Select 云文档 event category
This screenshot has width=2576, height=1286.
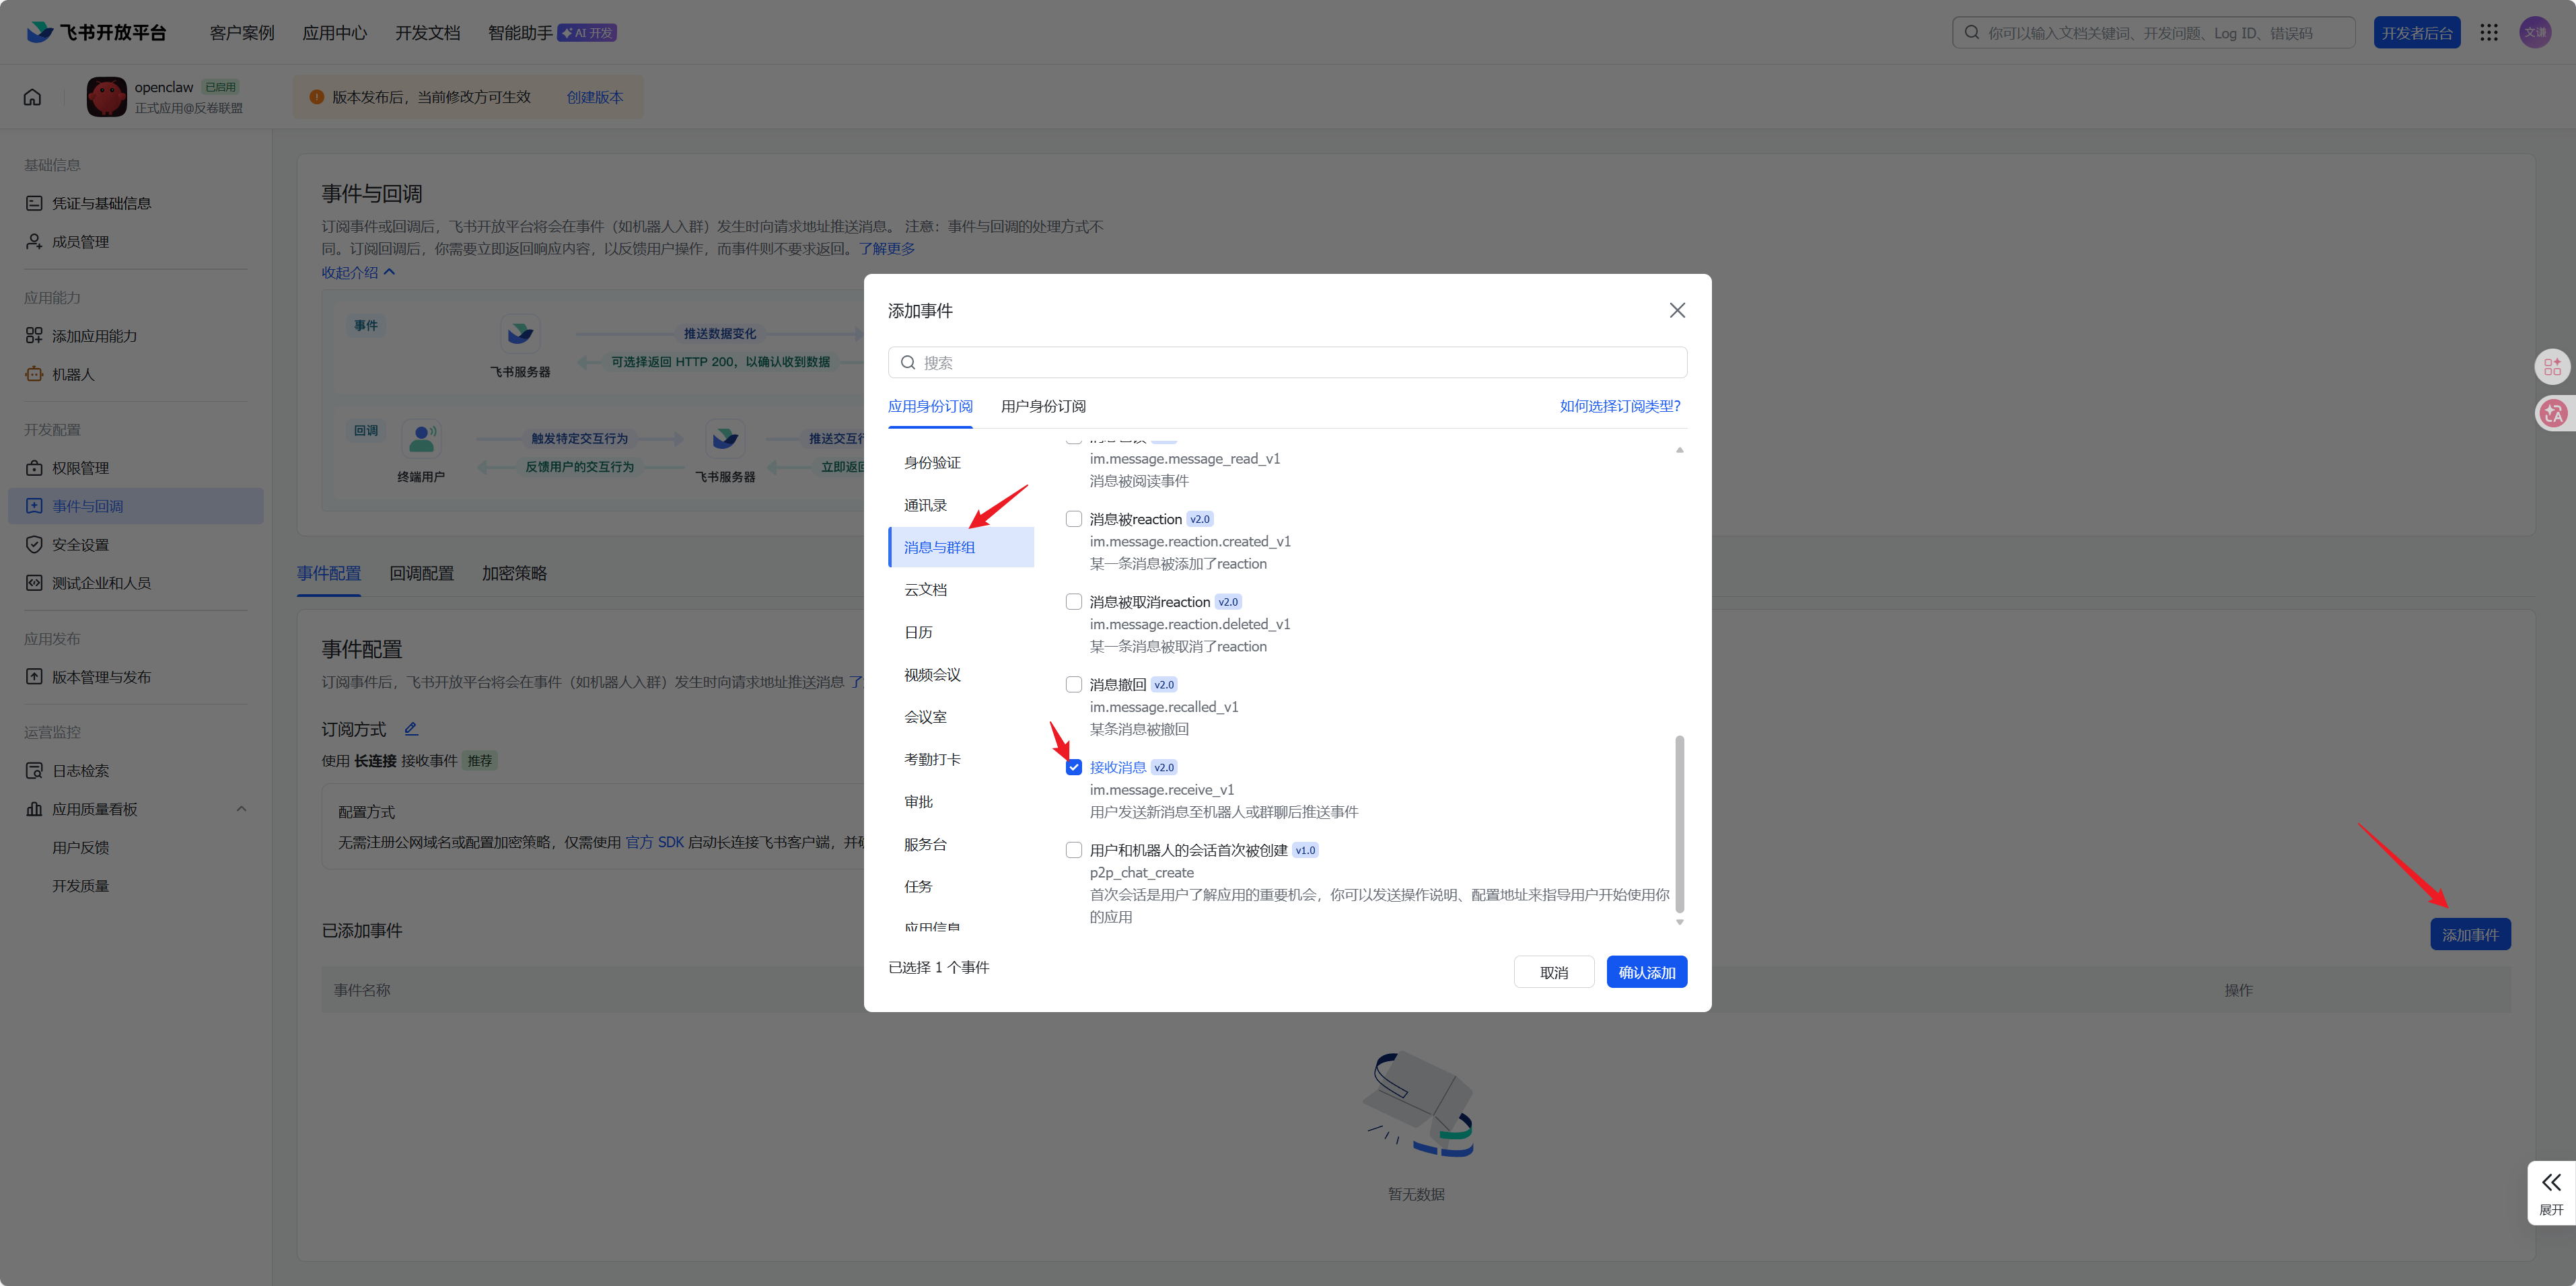(x=961, y=590)
